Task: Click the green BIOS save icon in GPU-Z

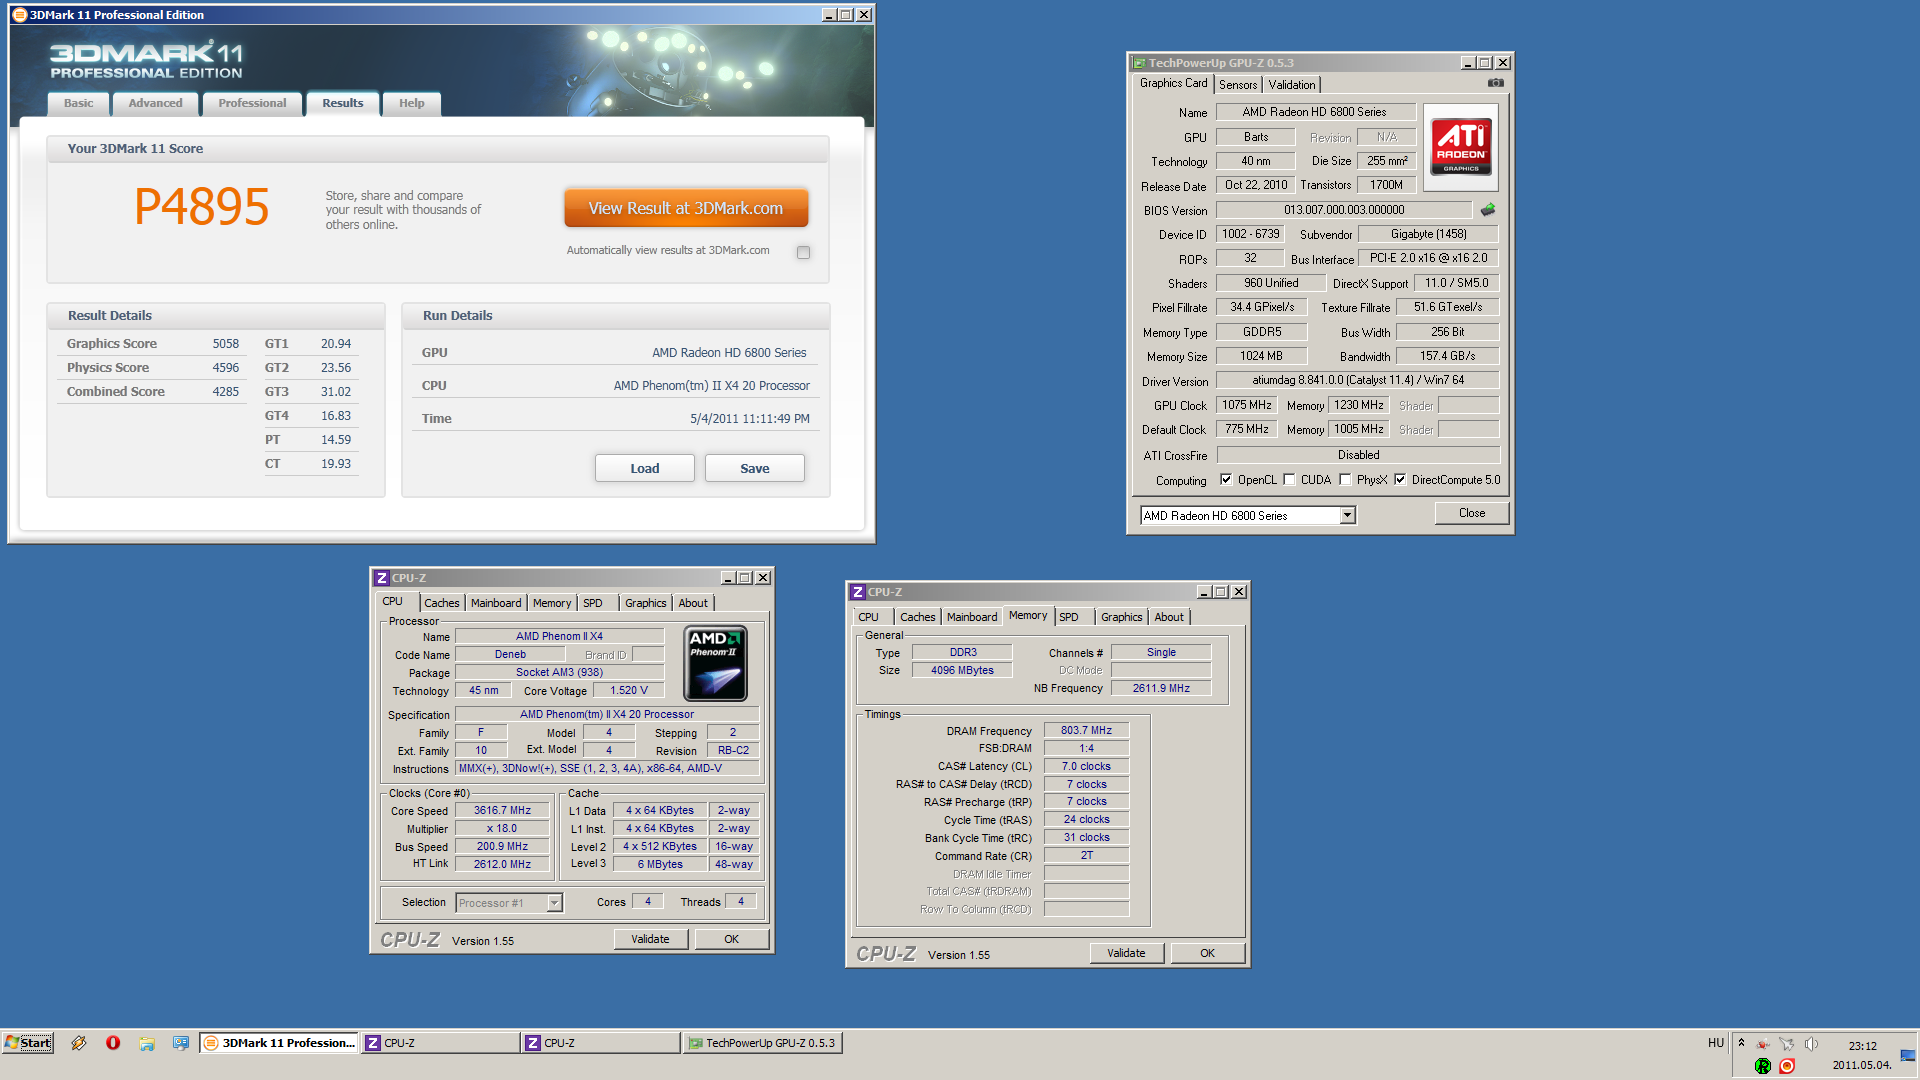Action: [x=1488, y=210]
